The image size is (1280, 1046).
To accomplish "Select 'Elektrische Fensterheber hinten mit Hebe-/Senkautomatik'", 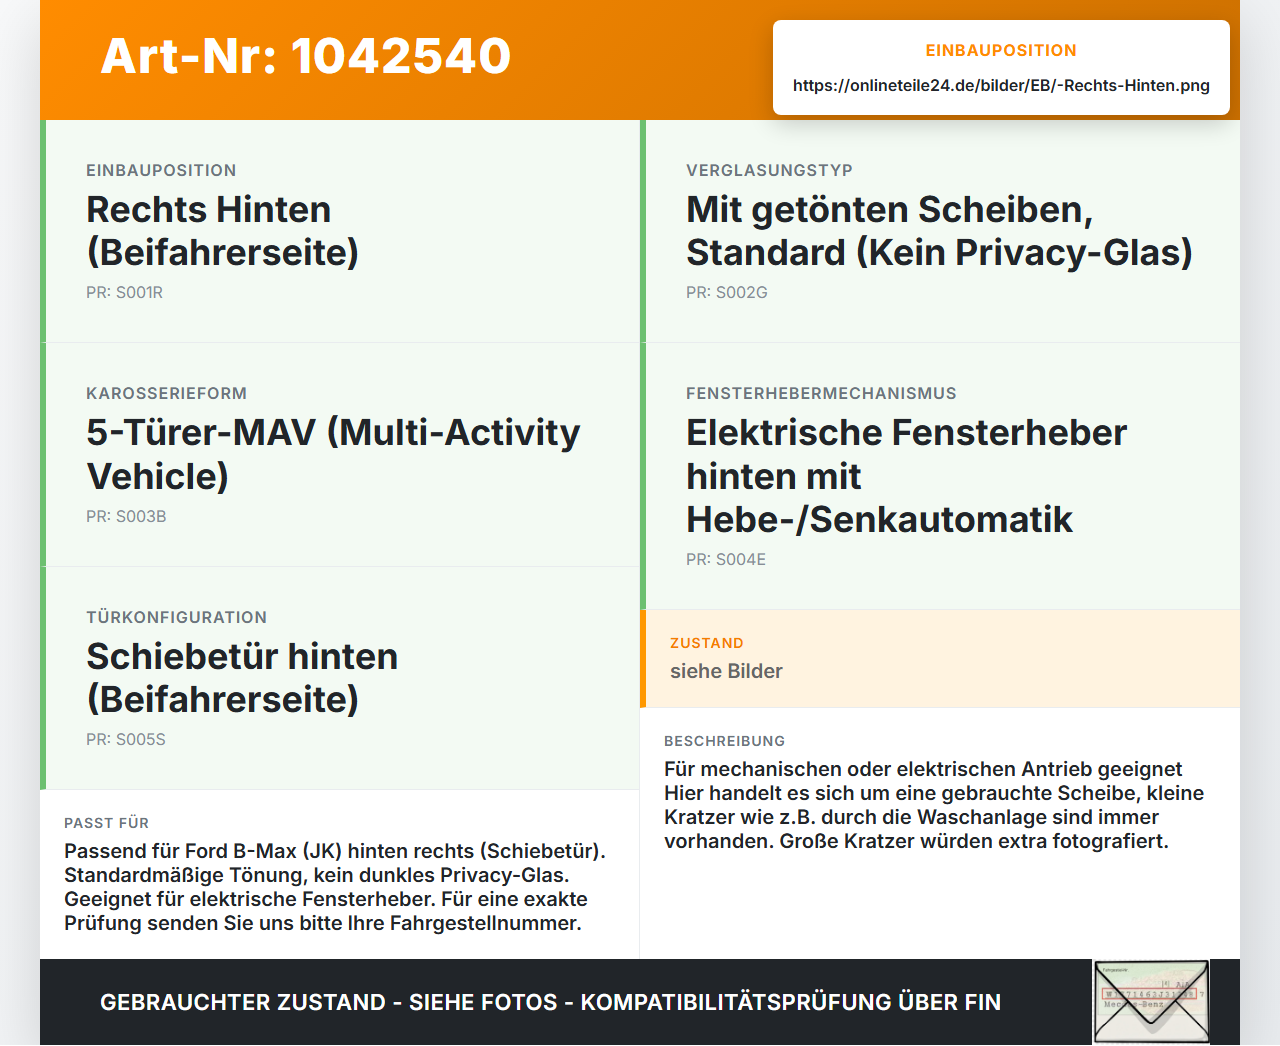I will click(906, 476).
